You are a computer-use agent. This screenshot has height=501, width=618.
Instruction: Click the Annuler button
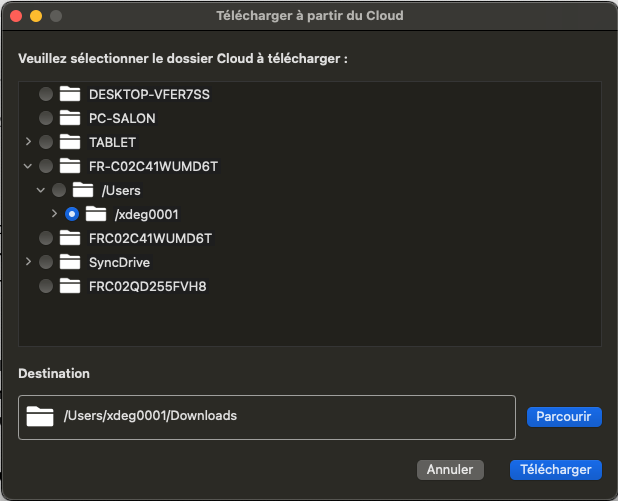coord(450,469)
